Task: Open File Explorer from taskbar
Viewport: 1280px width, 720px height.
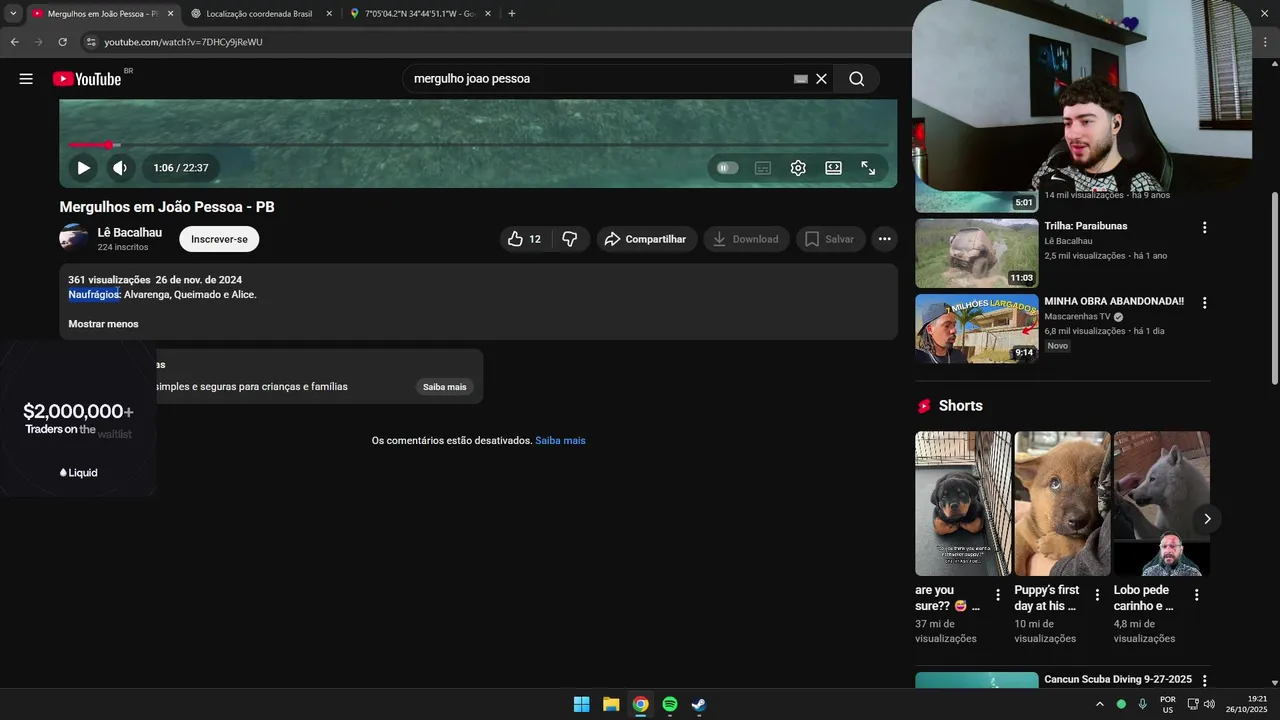Action: (611, 704)
